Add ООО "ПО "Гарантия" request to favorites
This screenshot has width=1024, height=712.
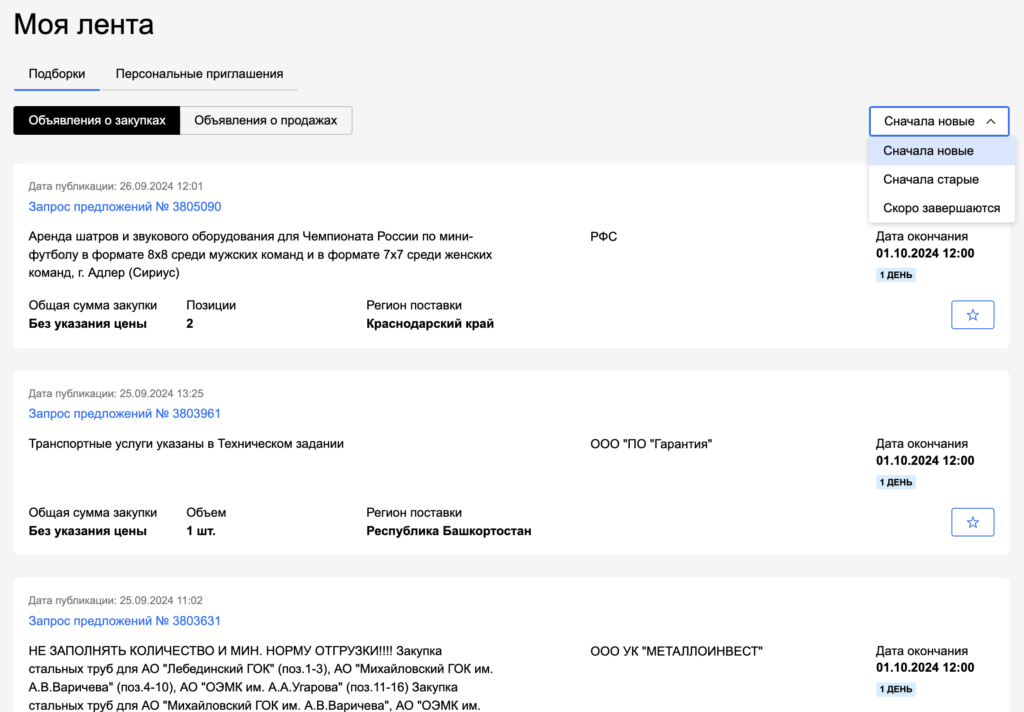tap(972, 522)
